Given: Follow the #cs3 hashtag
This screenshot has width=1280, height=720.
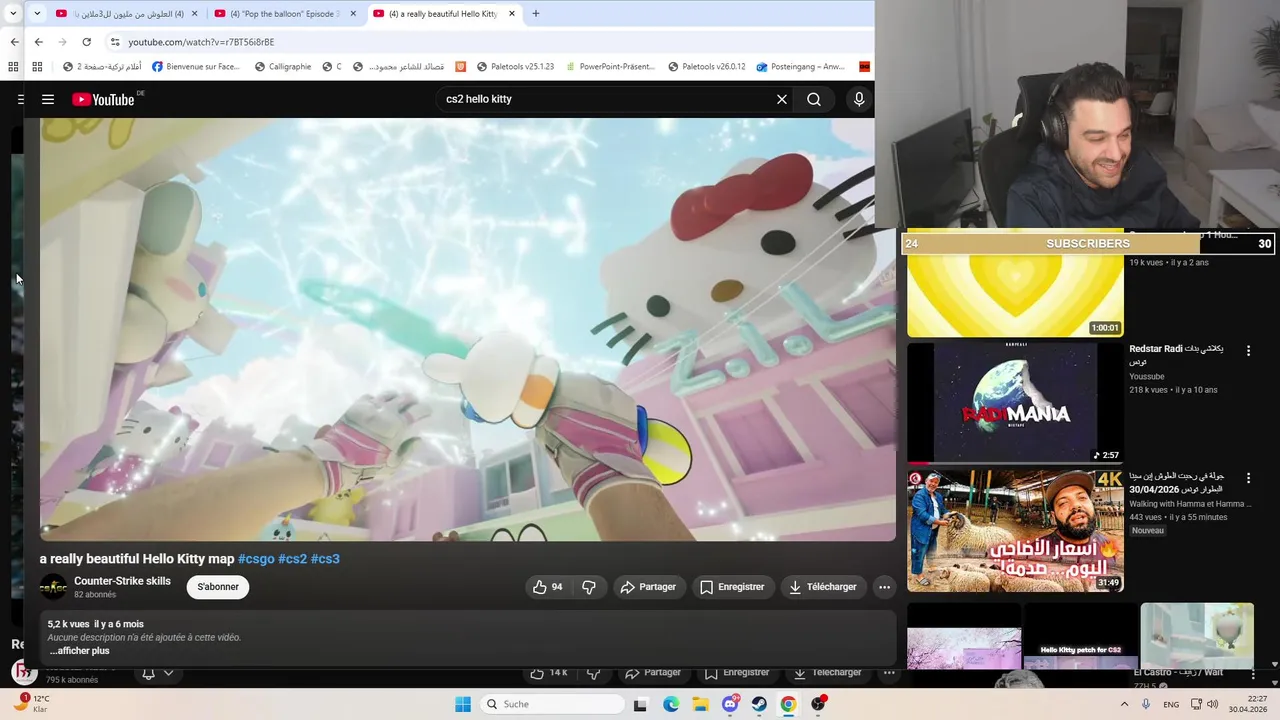Looking at the screenshot, I should [325, 559].
